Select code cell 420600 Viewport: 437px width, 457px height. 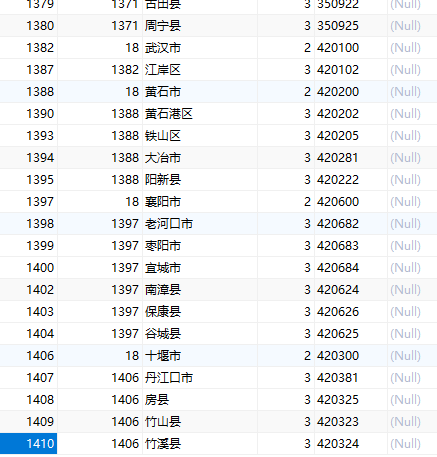(351, 202)
